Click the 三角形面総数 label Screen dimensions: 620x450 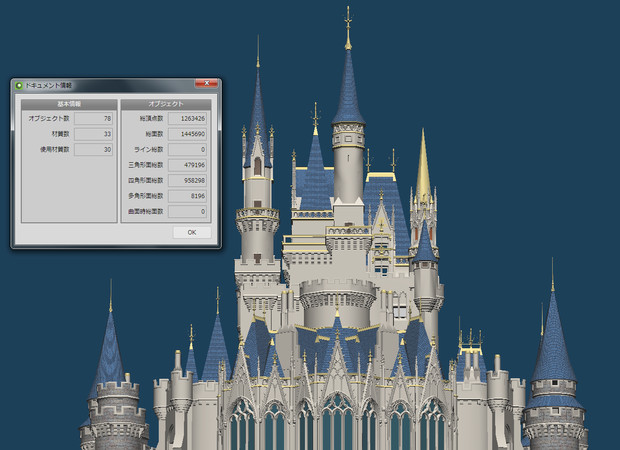[x=146, y=165]
